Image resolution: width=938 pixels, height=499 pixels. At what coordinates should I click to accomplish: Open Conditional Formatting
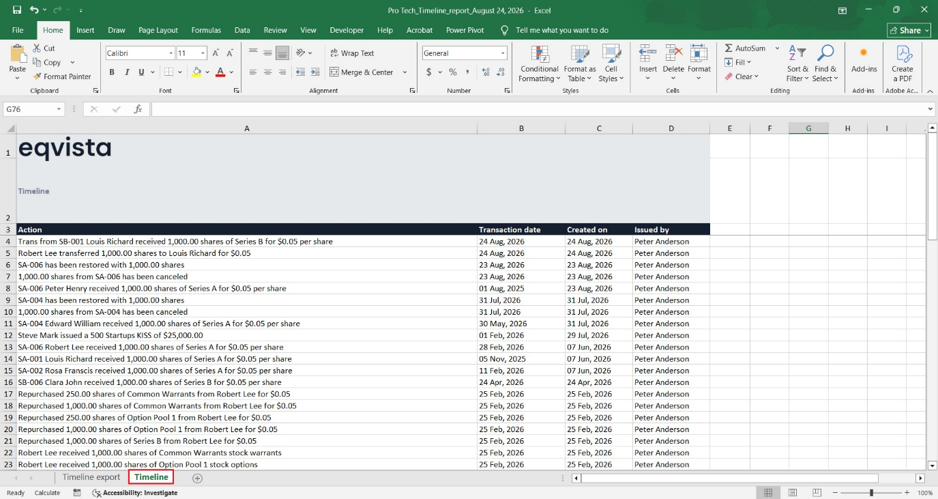coord(539,63)
